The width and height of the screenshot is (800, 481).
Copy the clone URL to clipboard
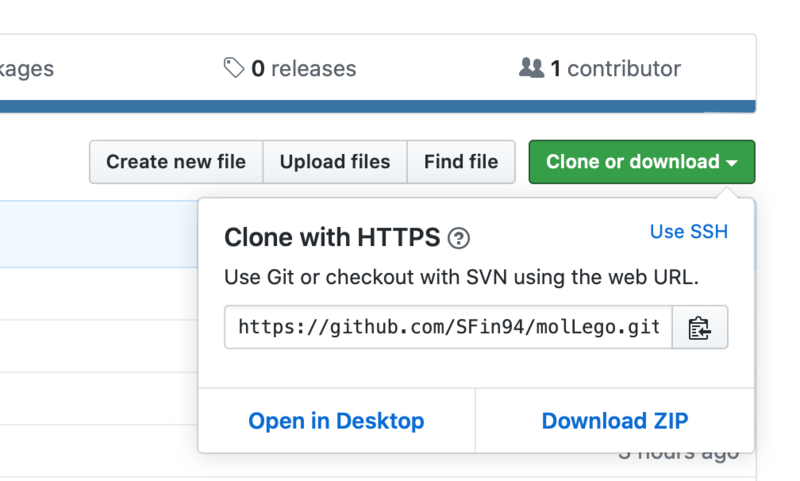click(x=700, y=327)
